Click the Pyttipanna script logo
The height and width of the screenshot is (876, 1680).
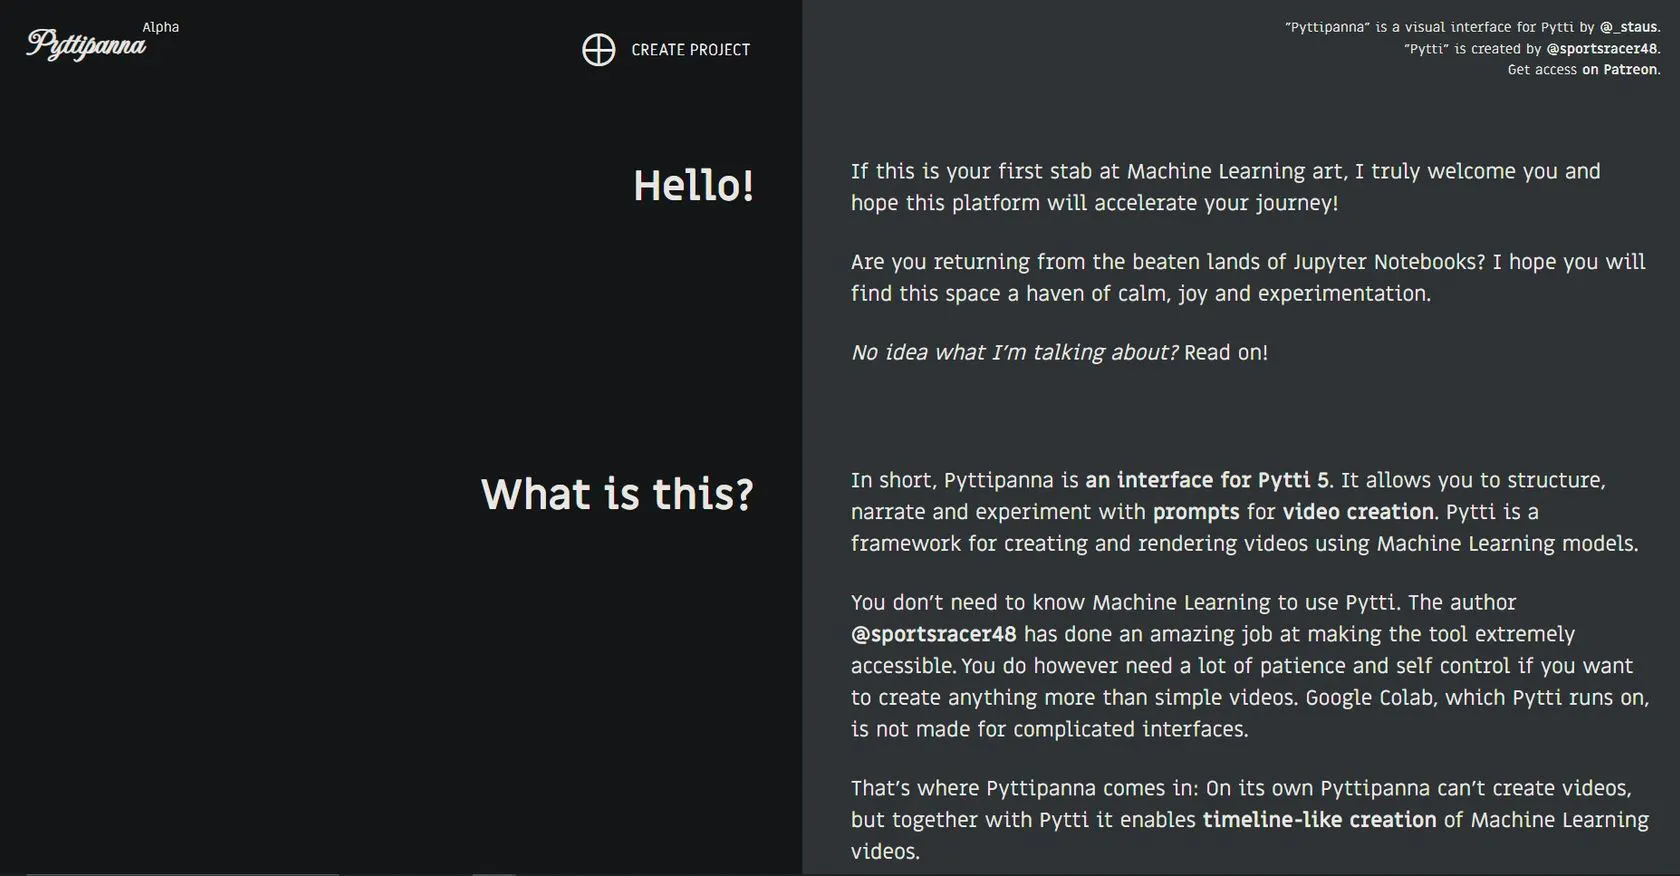(x=86, y=45)
